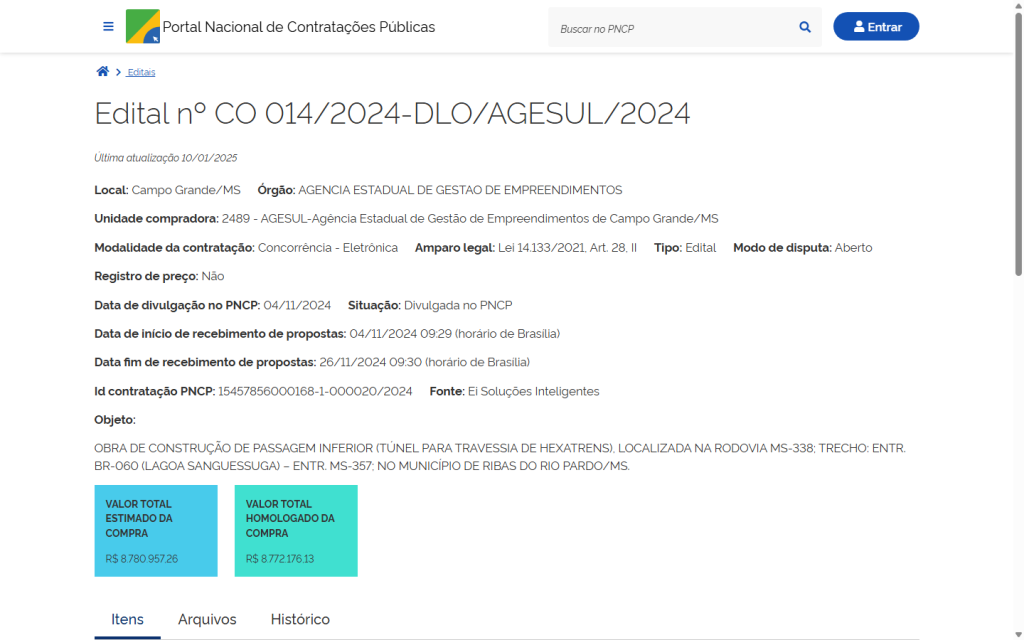Click the Ei Soluções Inteligentes source text
The width and height of the screenshot is (1024, 640).
(x=533, y=391)
